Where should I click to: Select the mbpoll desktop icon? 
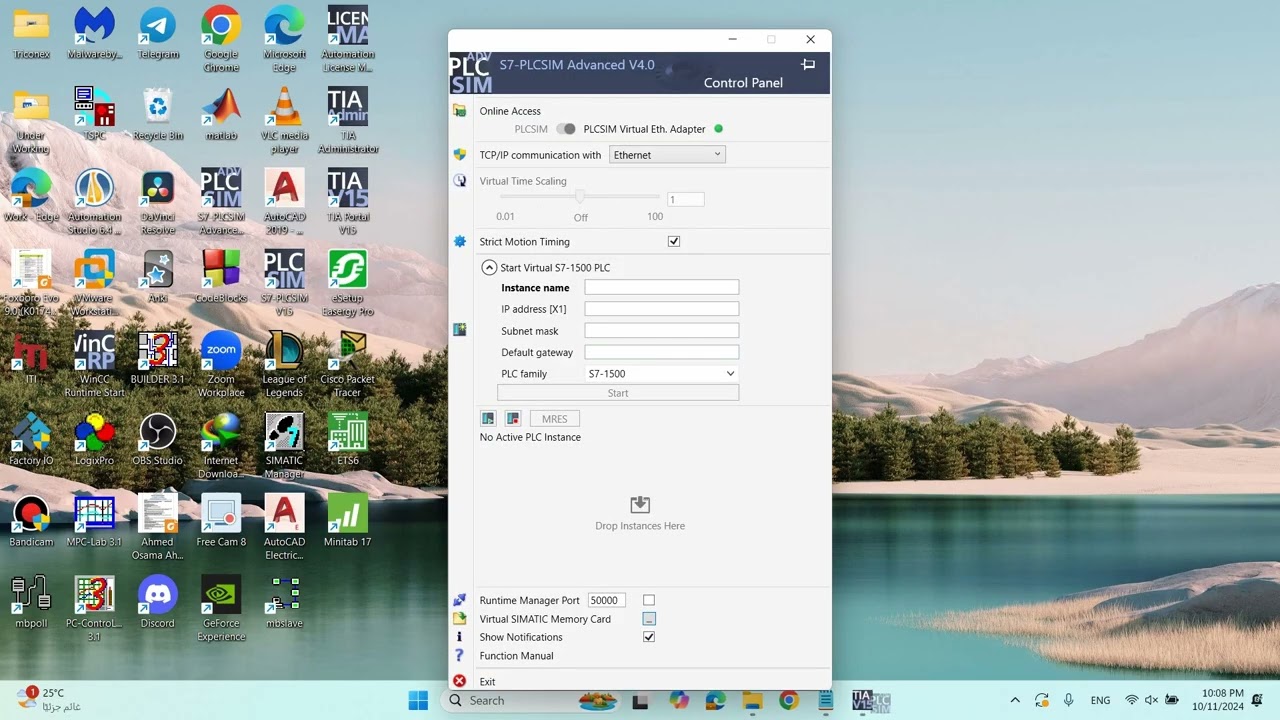[x=31, y=602]
